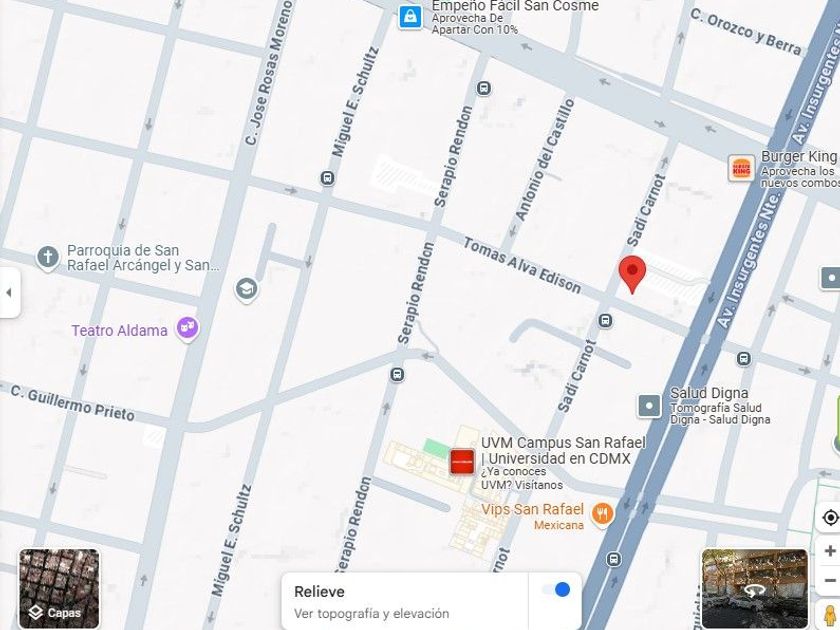This screenshot has height=630, width=840.
Task: Zoom in with the plus button
Action: (830, 551)
